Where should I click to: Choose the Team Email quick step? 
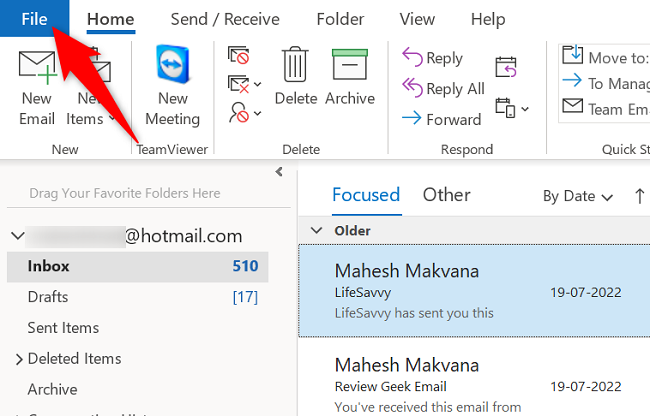click(605, 109)
